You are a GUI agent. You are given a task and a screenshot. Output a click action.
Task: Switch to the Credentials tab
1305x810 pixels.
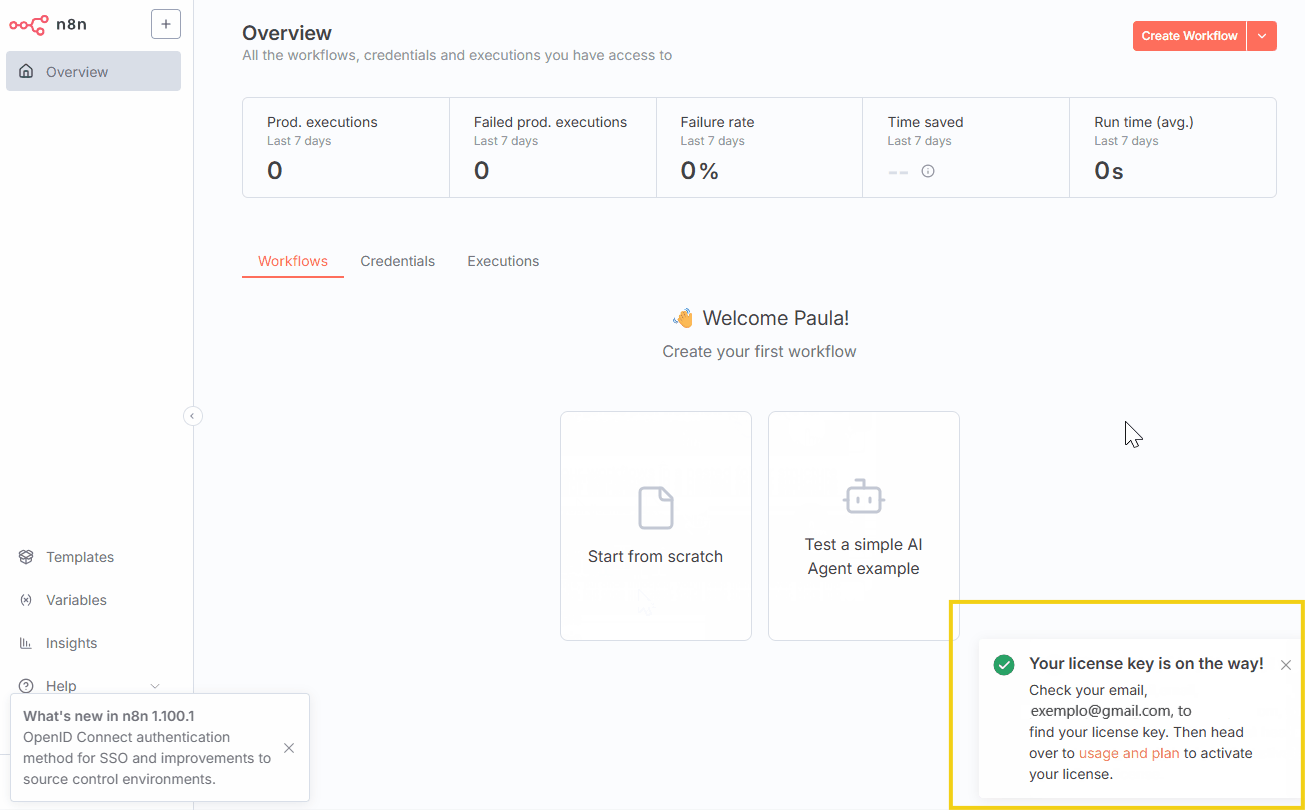coord(397,261)
